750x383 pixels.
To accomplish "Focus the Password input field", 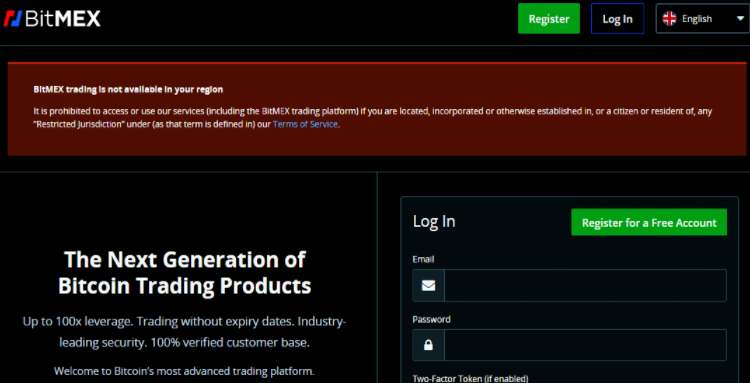I will pos(585,345).
